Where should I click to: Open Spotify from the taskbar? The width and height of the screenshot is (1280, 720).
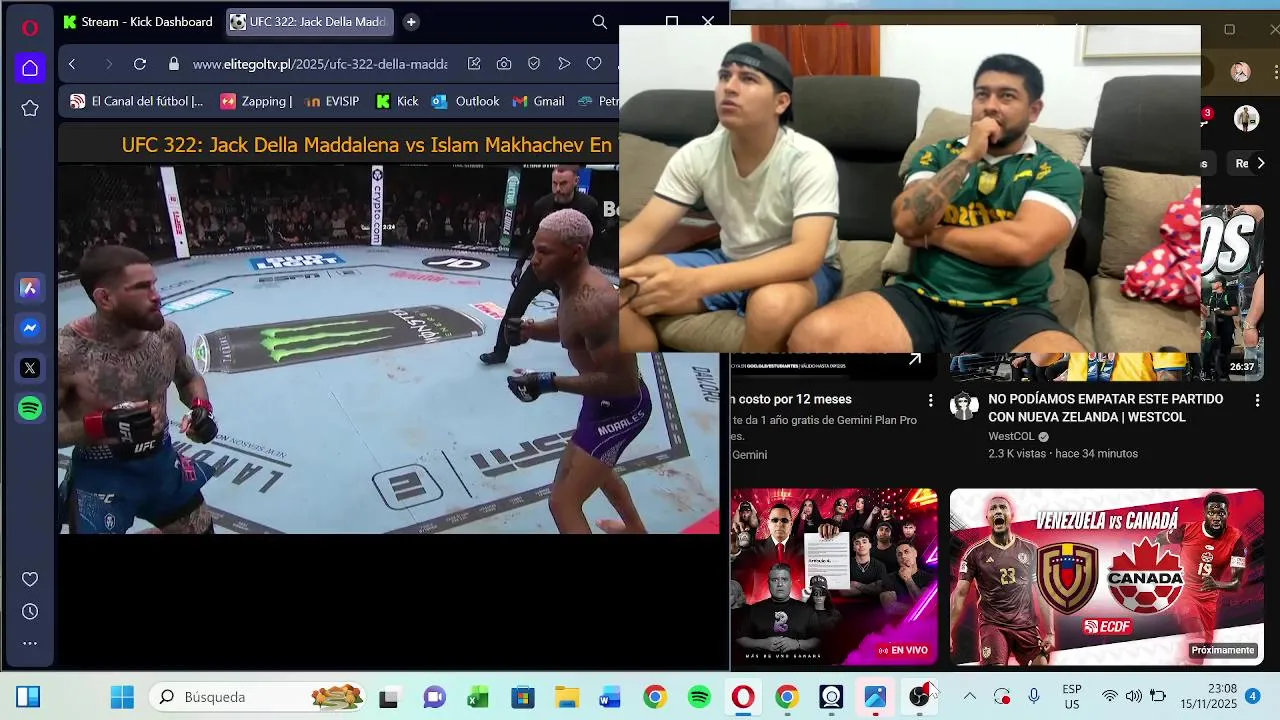click(699, 697)
